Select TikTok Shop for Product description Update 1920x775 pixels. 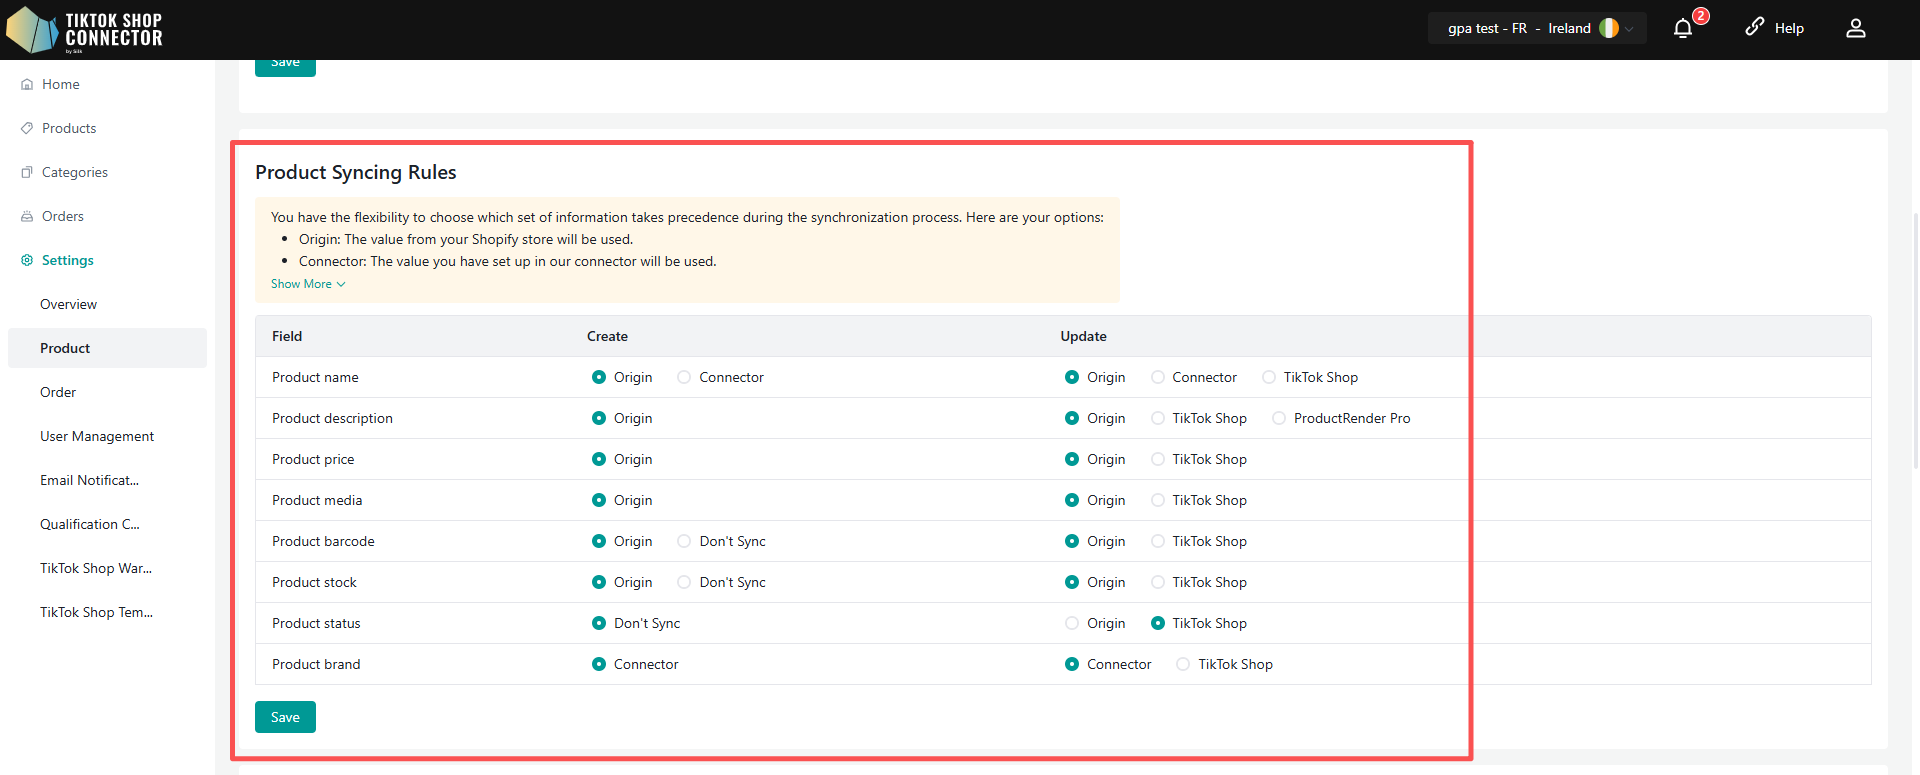click(1158, 418)
